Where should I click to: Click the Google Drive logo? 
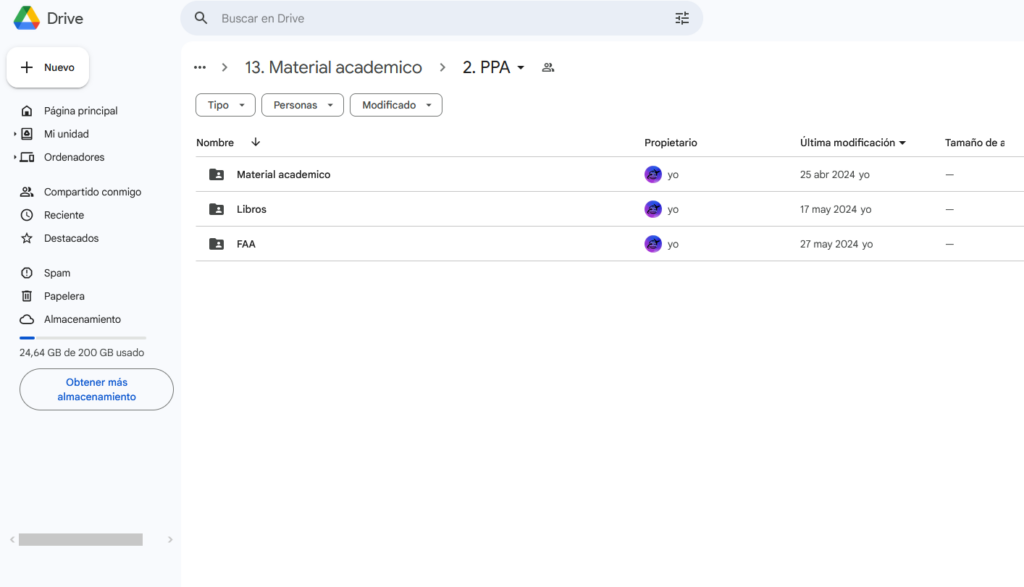pos(27,18)
